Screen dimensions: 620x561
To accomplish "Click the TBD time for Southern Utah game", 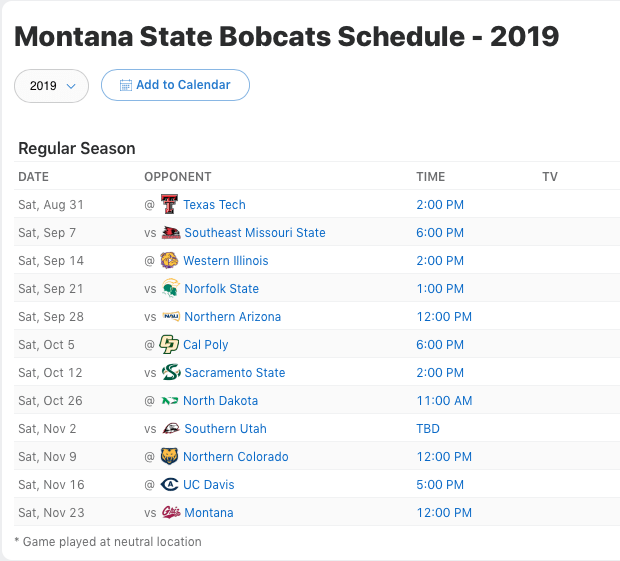I will 428,429.
